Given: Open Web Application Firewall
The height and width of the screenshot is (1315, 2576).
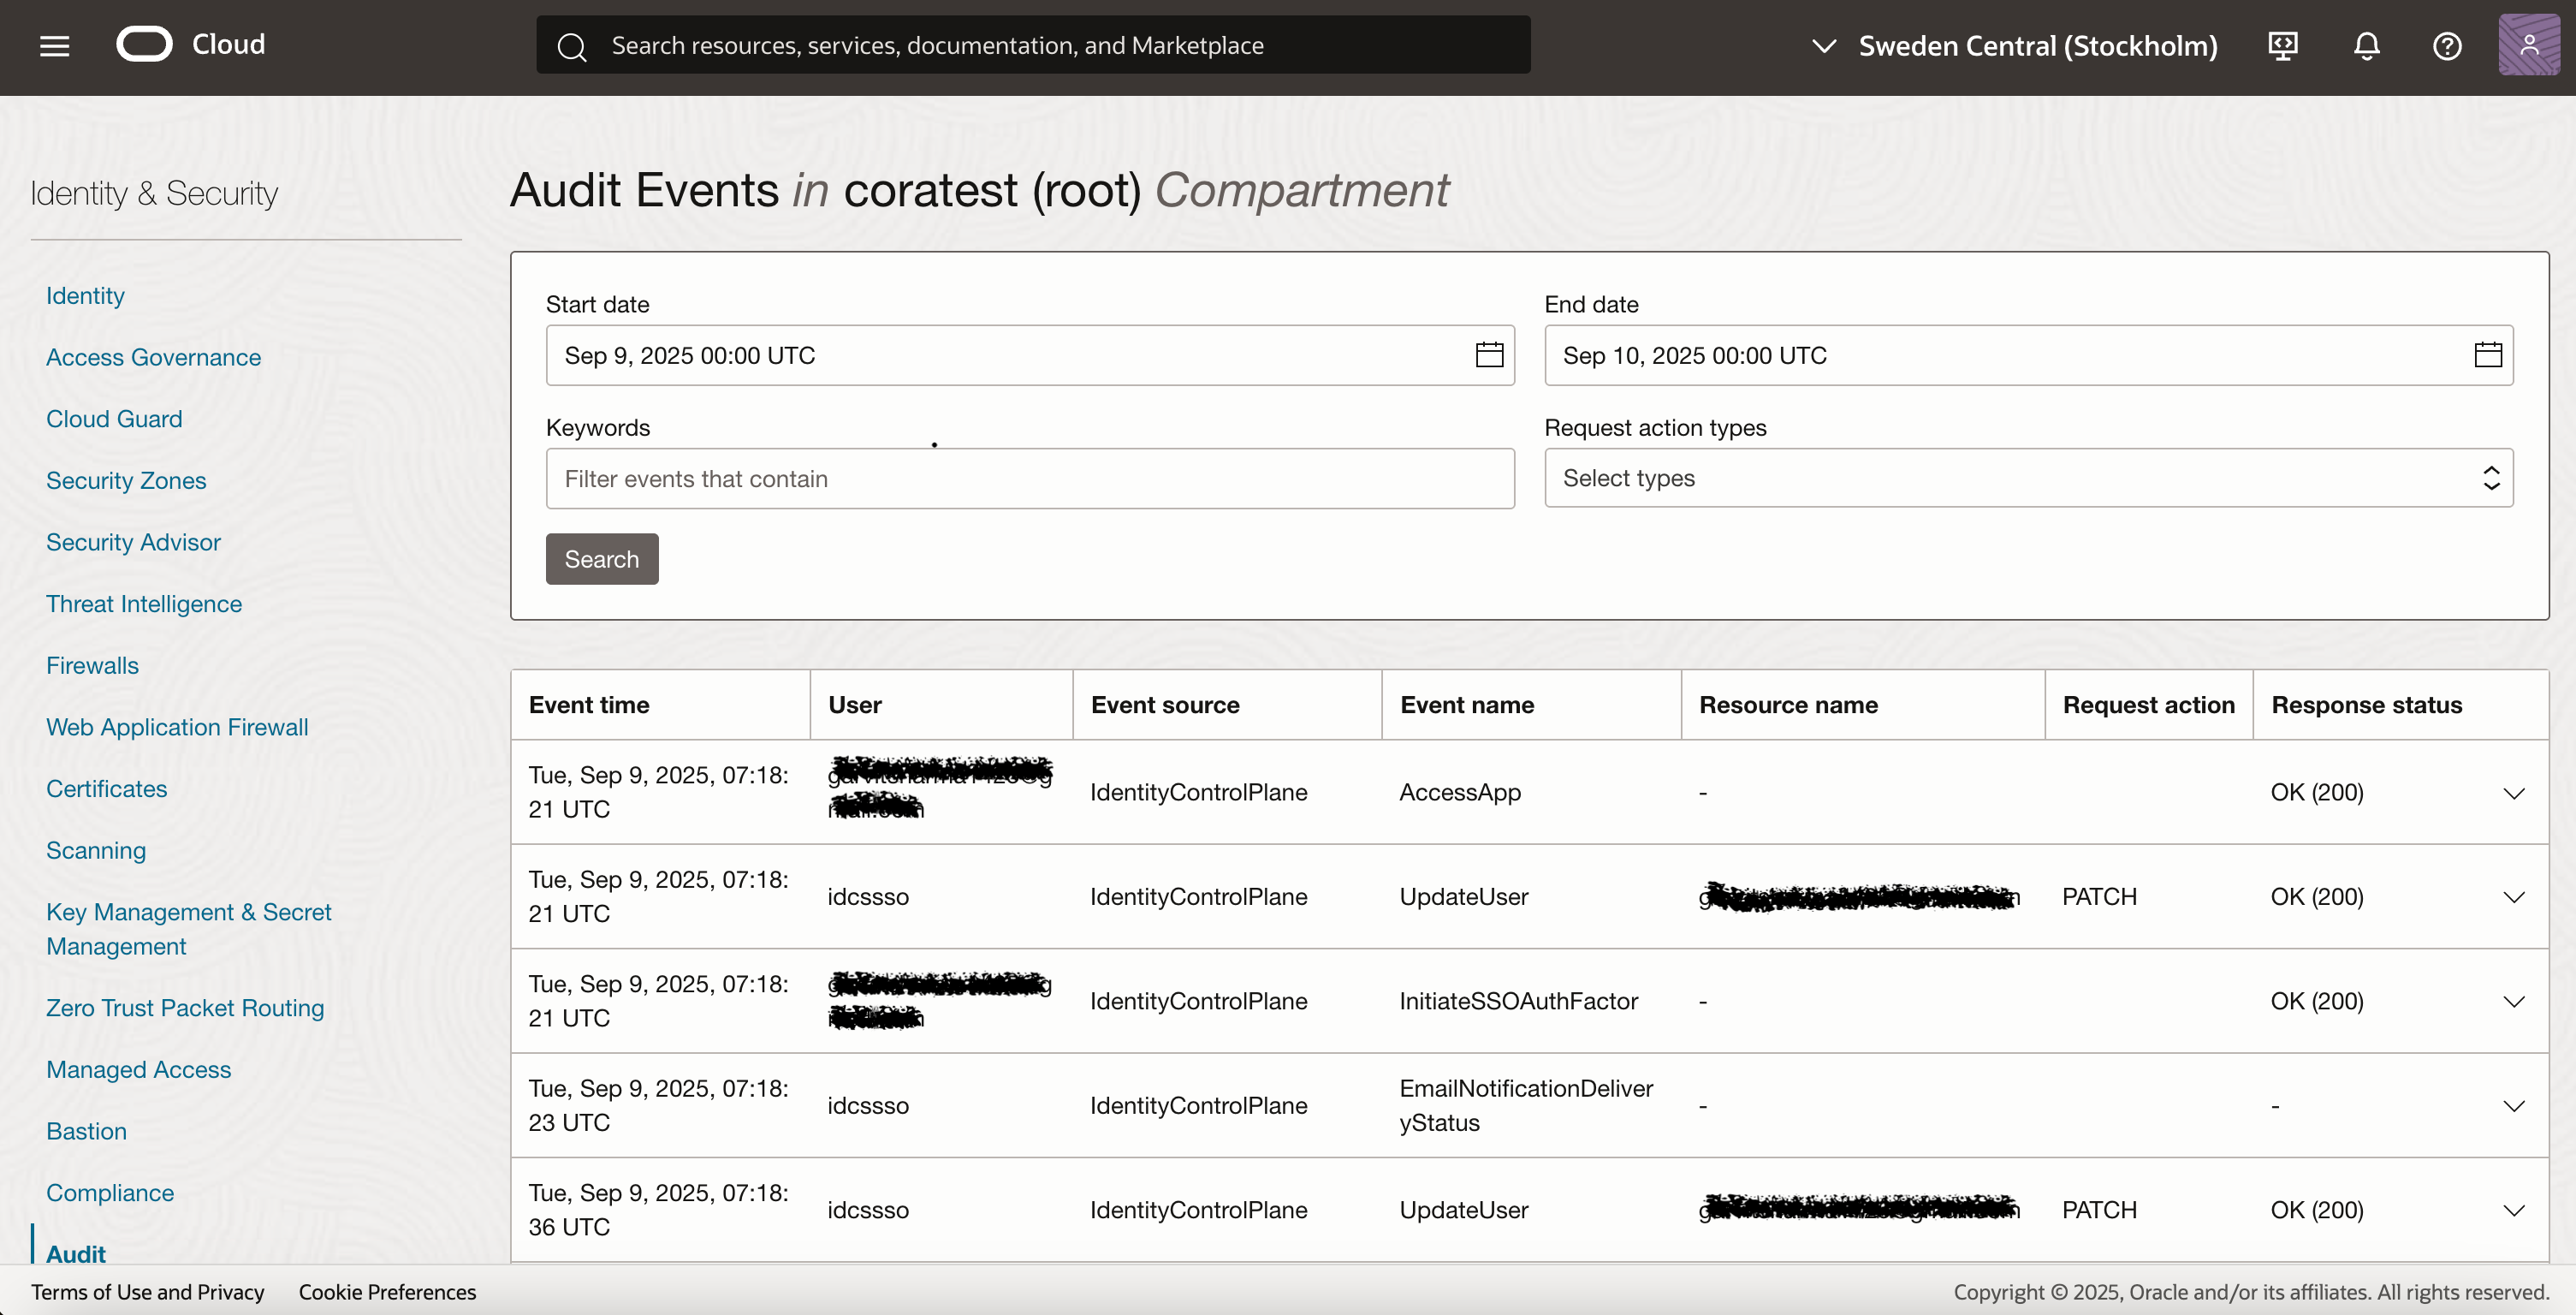Looking at the screenshot, I should click(x=177, y=727).
